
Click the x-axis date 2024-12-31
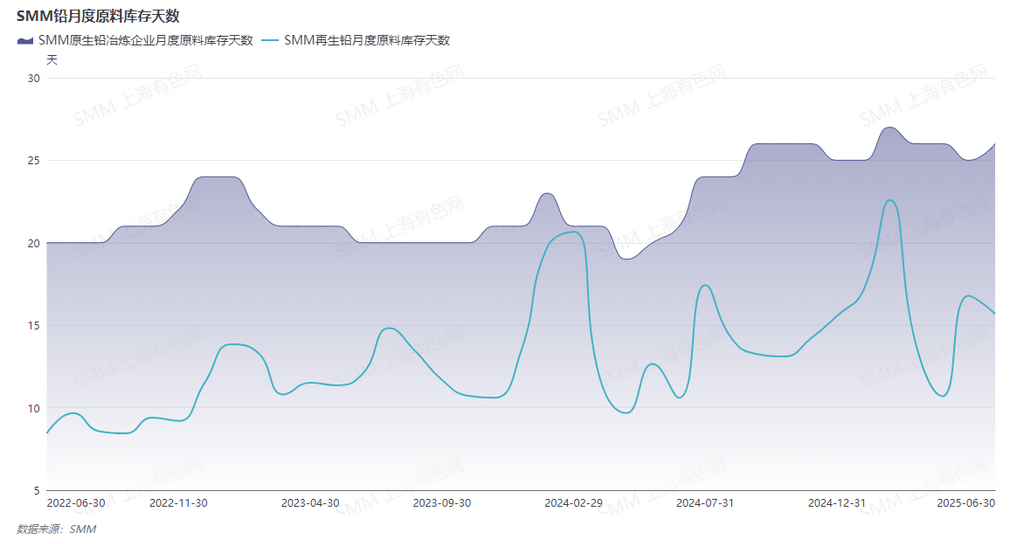pos(837,504)
